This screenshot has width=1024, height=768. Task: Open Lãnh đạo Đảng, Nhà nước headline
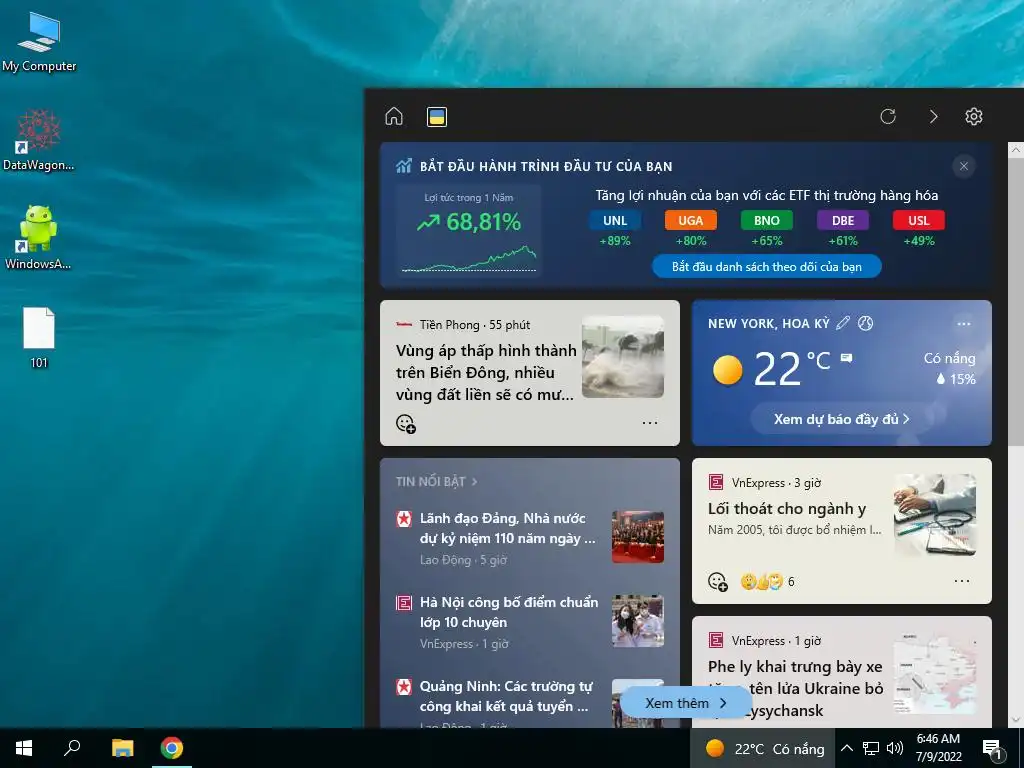click(x=507, y=528)
